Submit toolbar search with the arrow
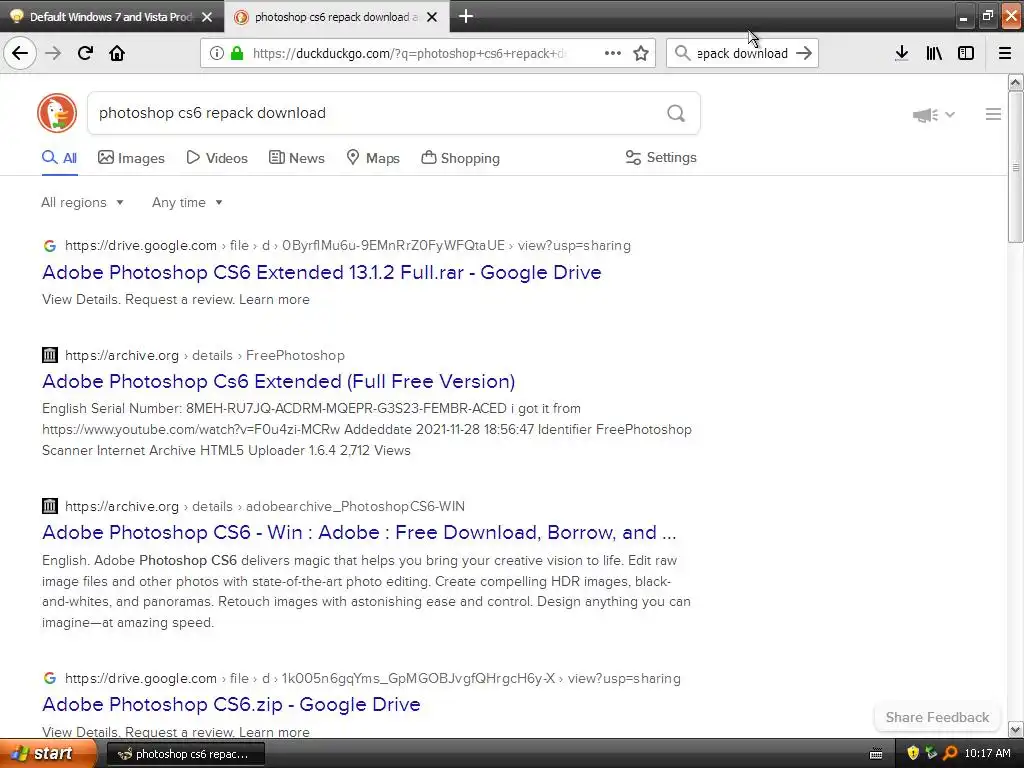 804,53
